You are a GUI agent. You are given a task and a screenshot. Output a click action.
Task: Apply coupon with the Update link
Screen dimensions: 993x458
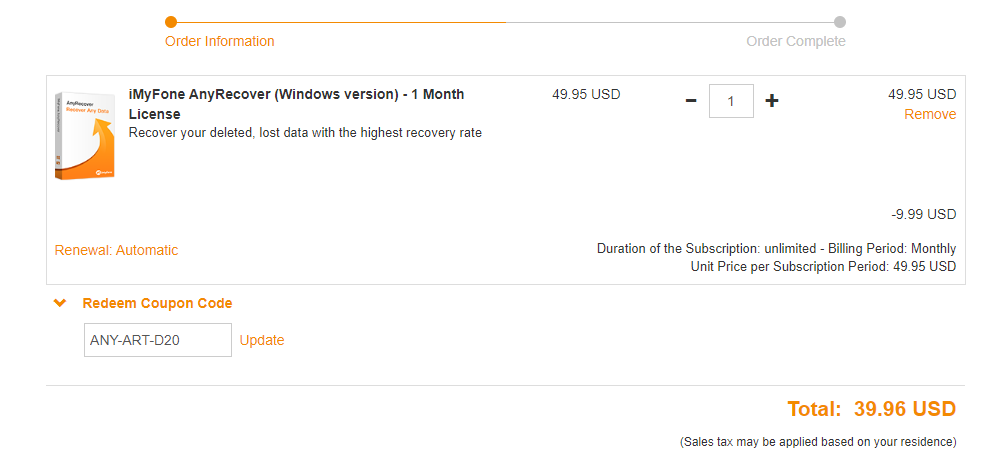point(262,340)
